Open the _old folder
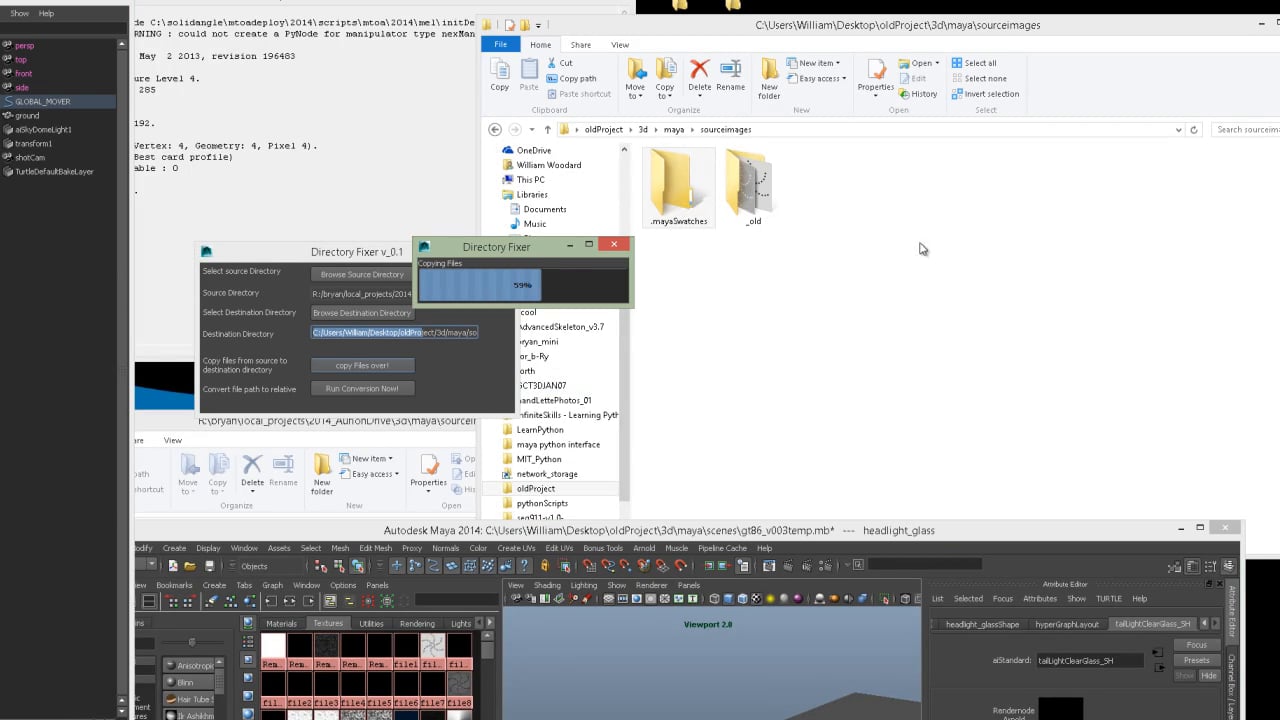The image size is (1280, 720). (x=753, y=187)
